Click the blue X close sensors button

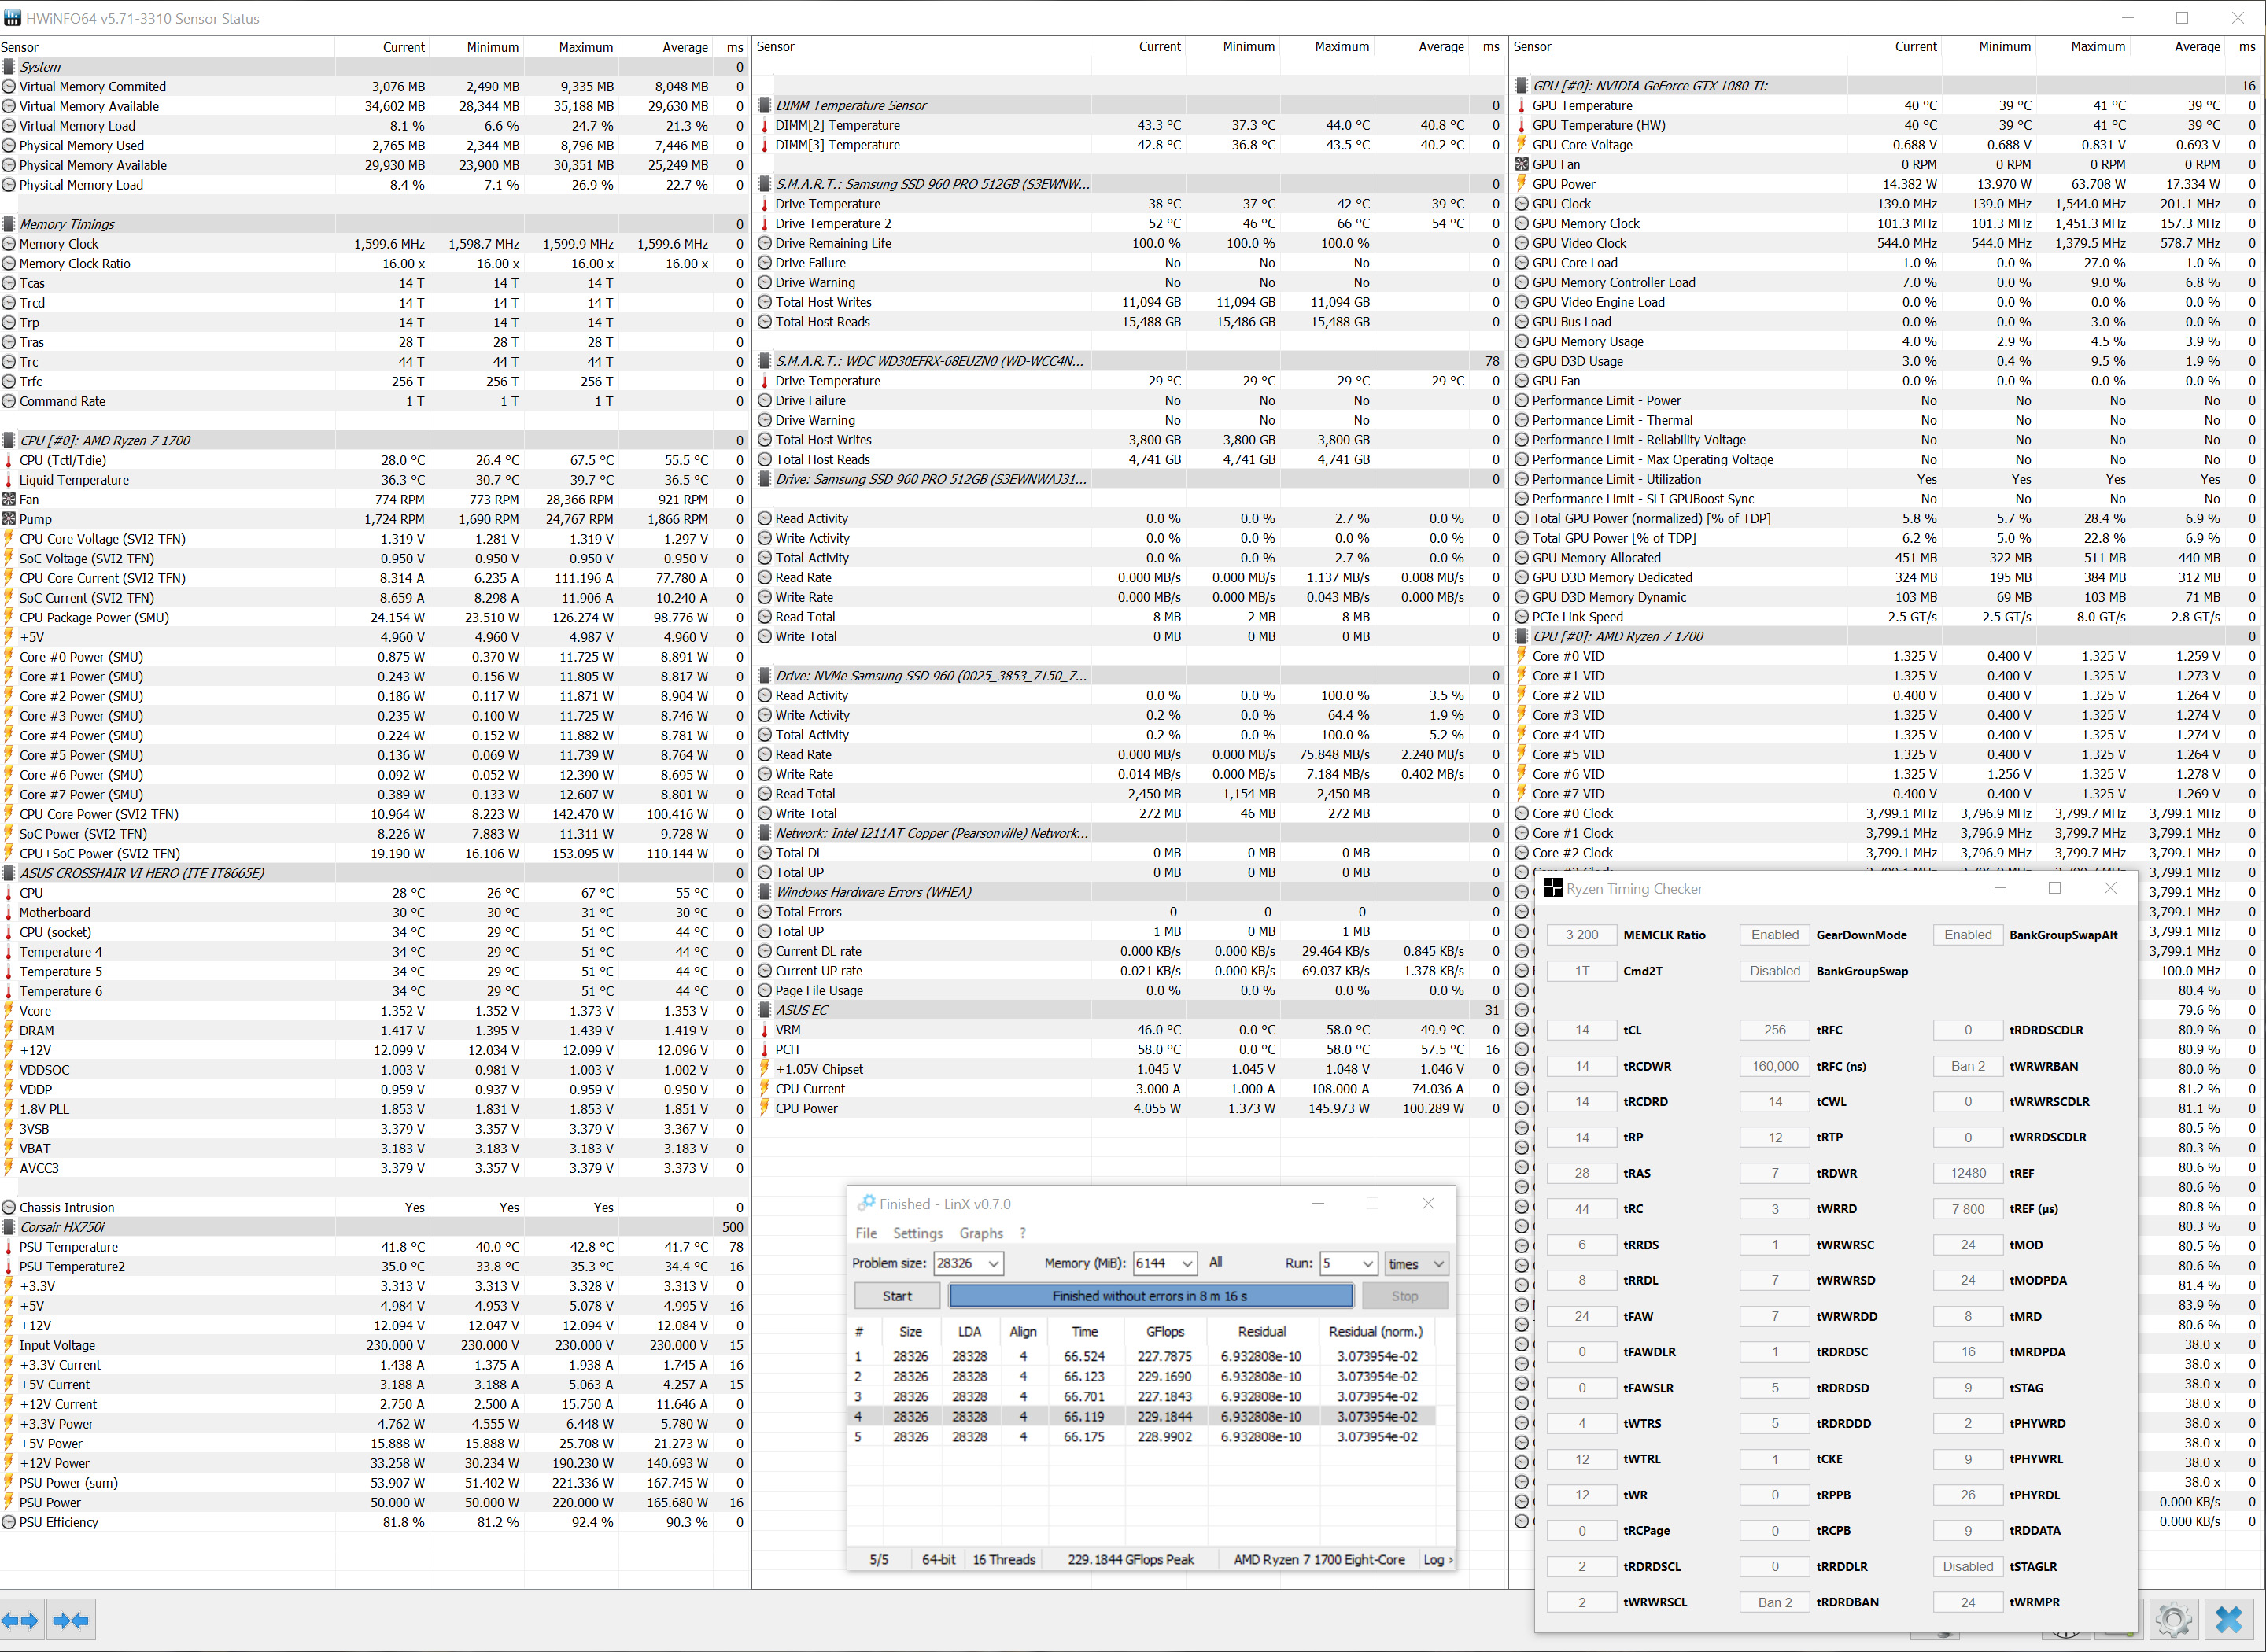coord(2229,1620)
